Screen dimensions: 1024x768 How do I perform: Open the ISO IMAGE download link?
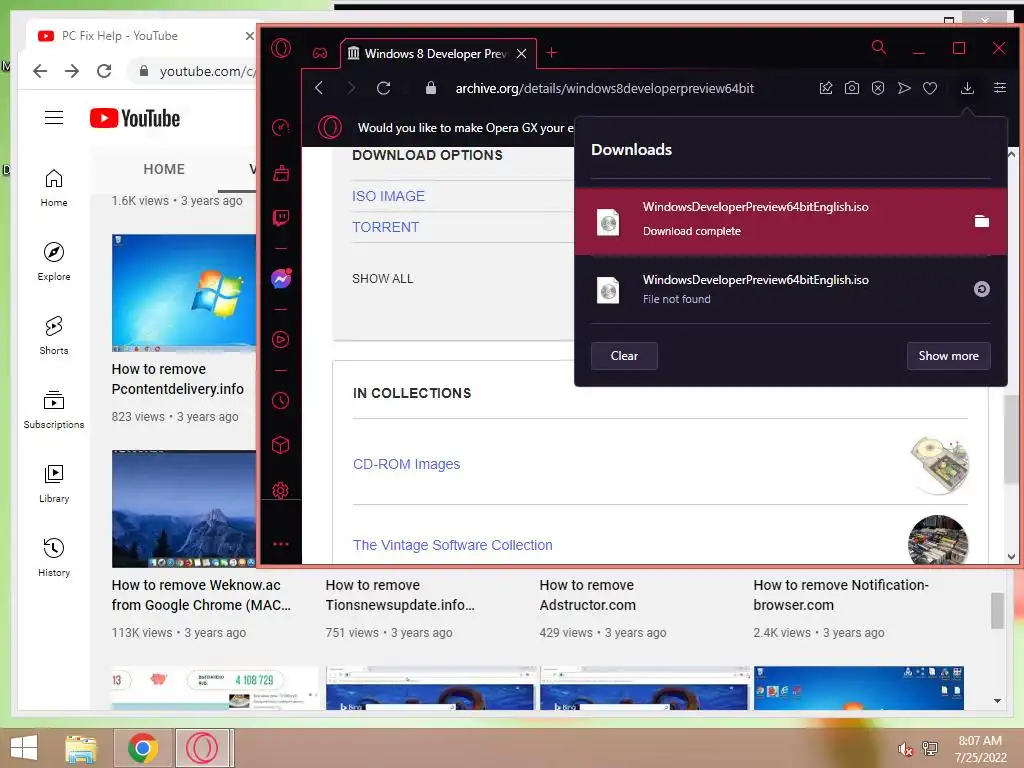pyautogui.click(x=388, y=196)
